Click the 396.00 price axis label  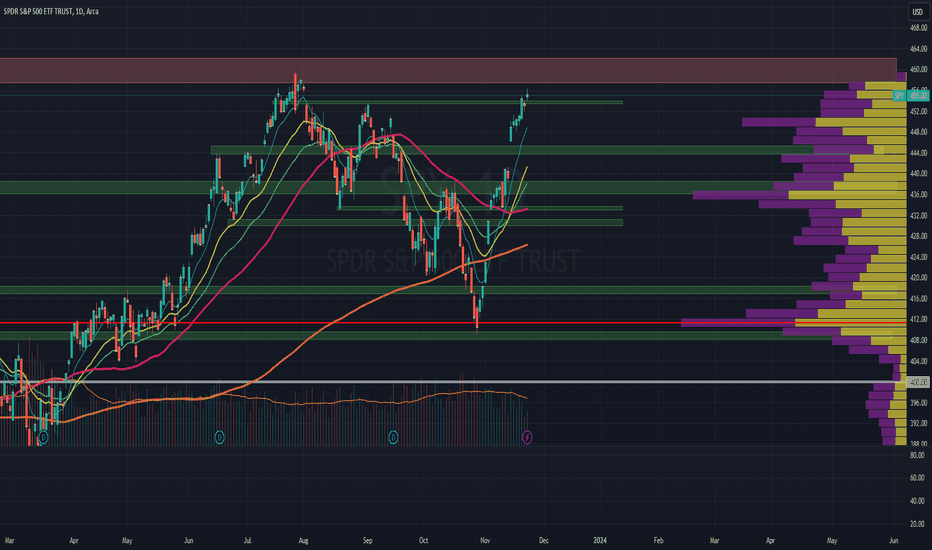(x=918, y=403)
